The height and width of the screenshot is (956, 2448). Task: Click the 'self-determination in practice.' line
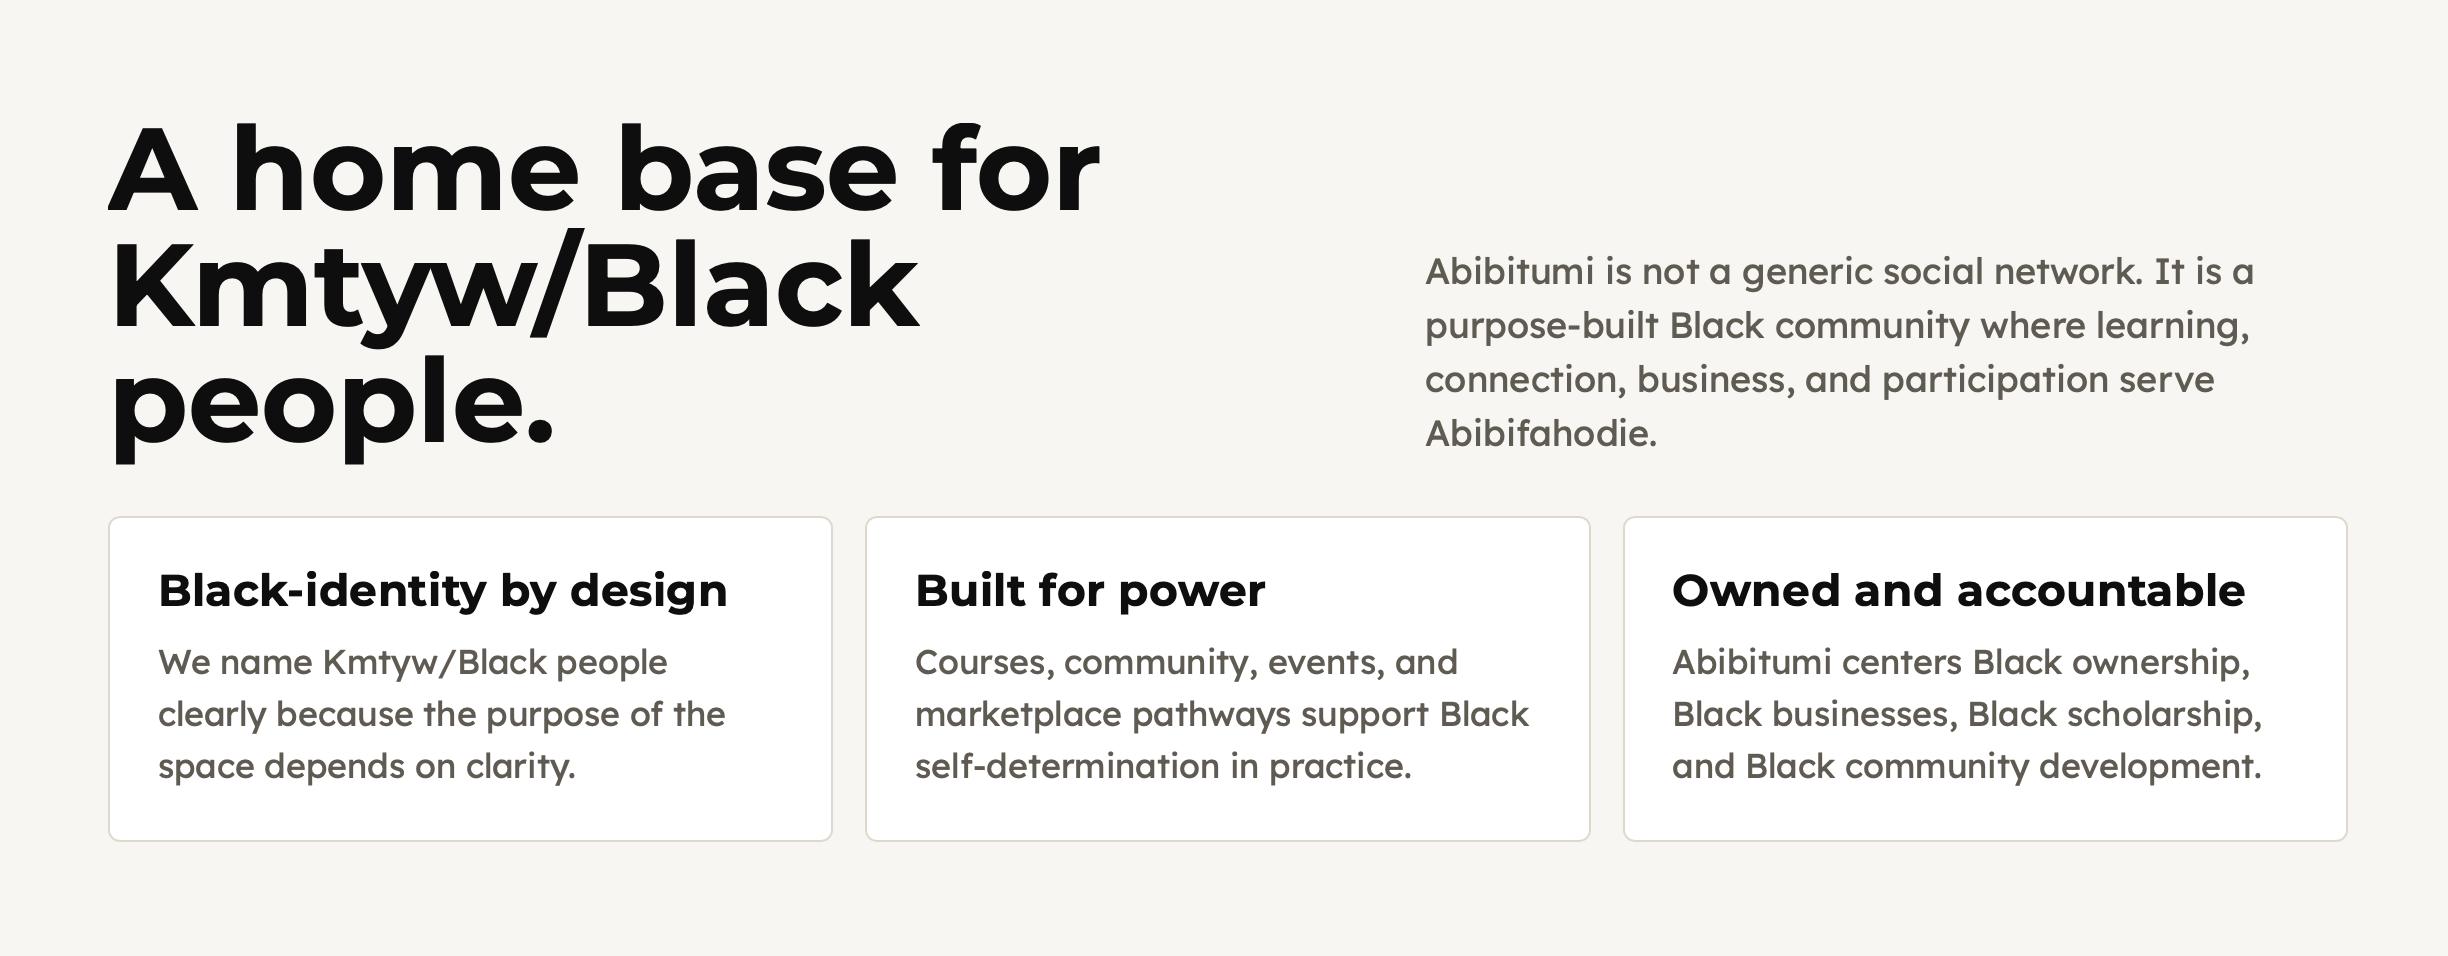(x=1163, y=767)
